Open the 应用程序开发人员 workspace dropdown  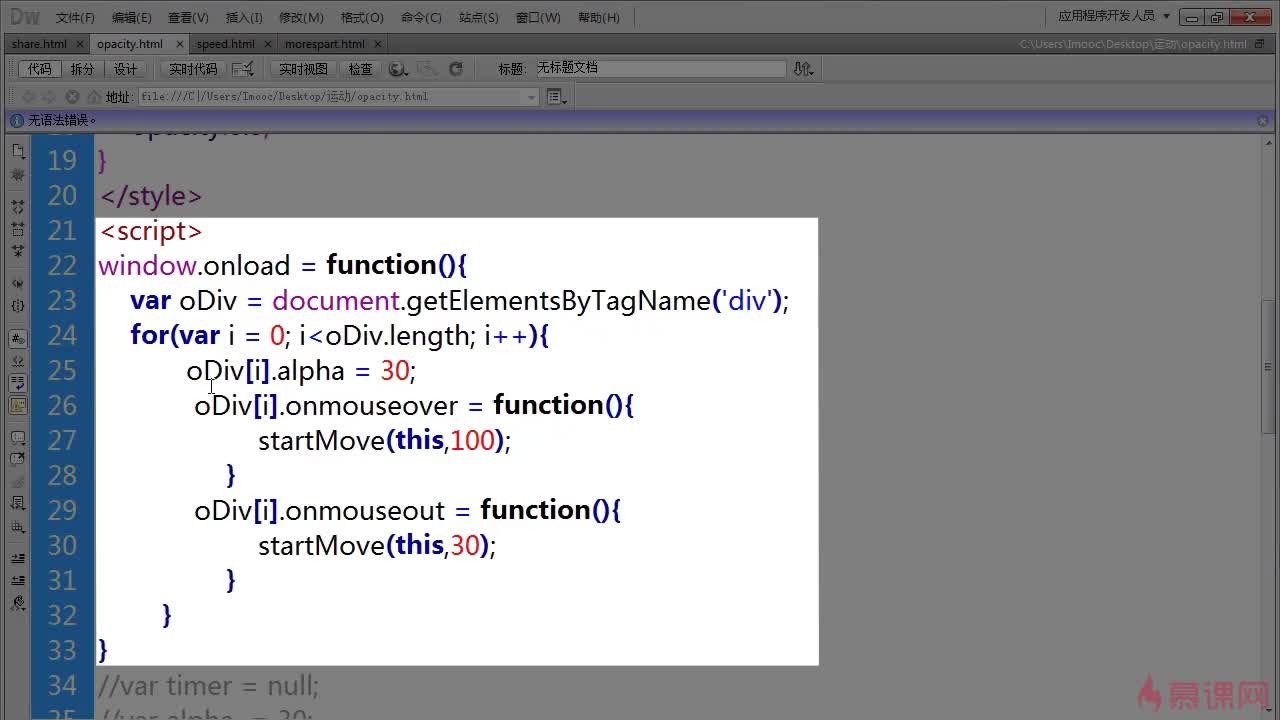[1114, 16]
